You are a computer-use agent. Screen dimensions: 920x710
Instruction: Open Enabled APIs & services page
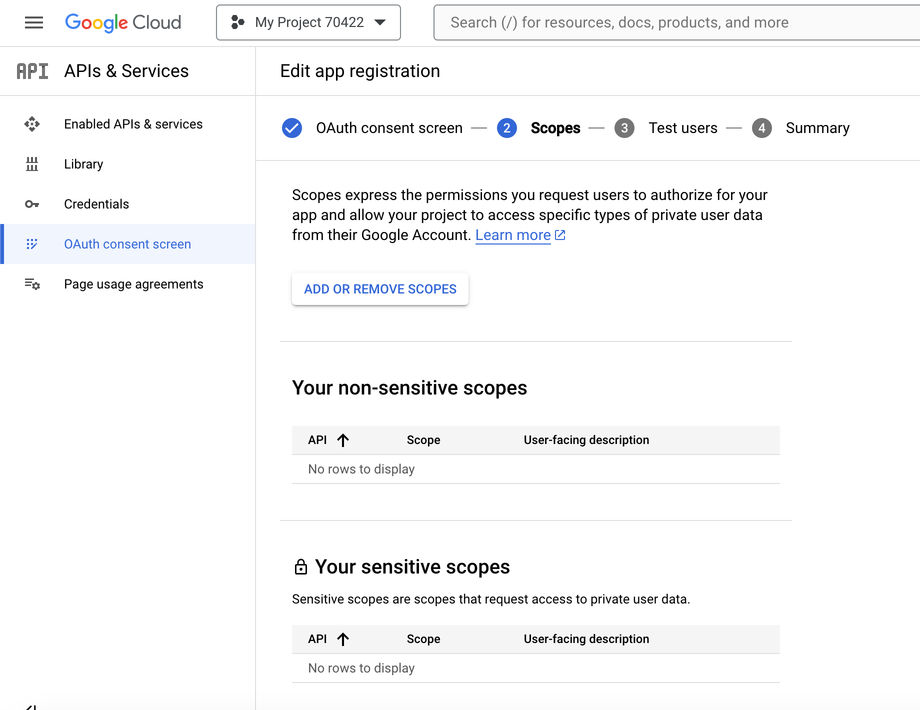tap(133, 124)
